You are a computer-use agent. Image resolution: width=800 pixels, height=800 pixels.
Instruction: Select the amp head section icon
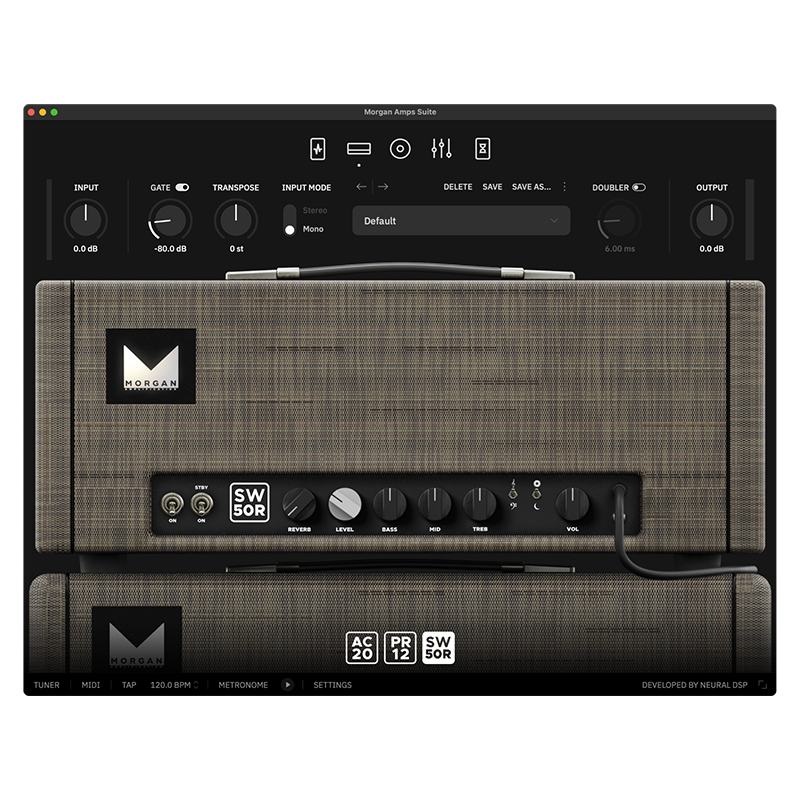[x=359, y=148]
